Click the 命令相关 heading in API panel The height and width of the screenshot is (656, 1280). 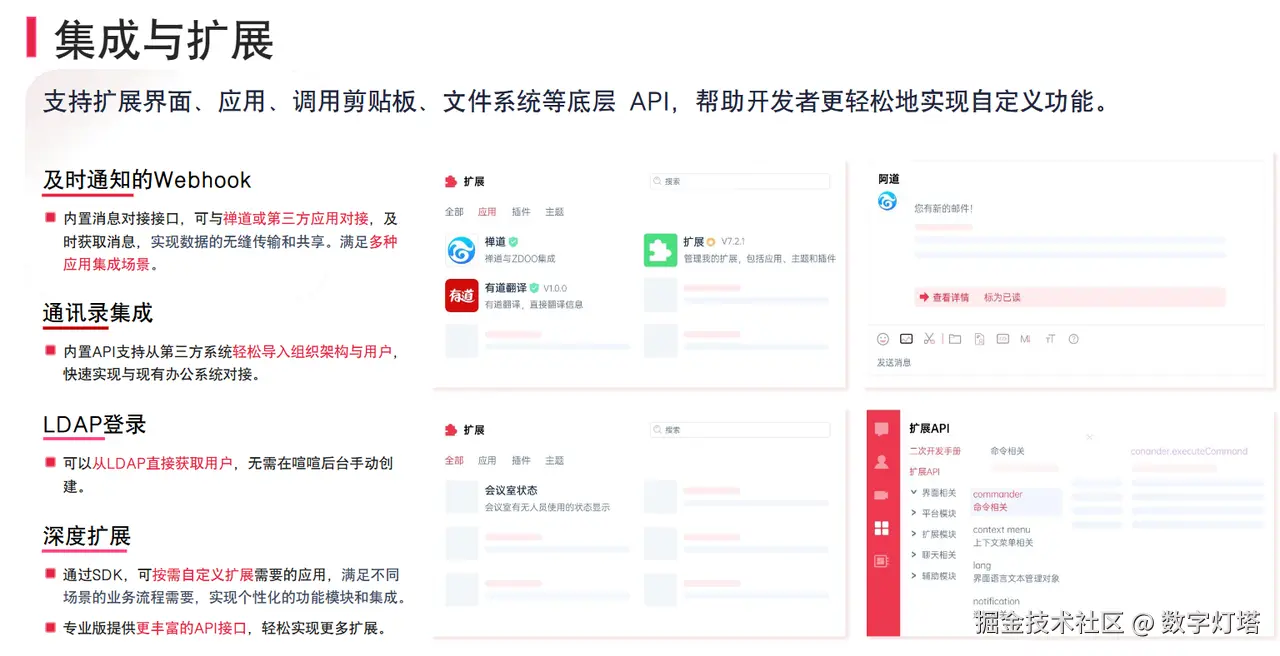point(1007,451)
